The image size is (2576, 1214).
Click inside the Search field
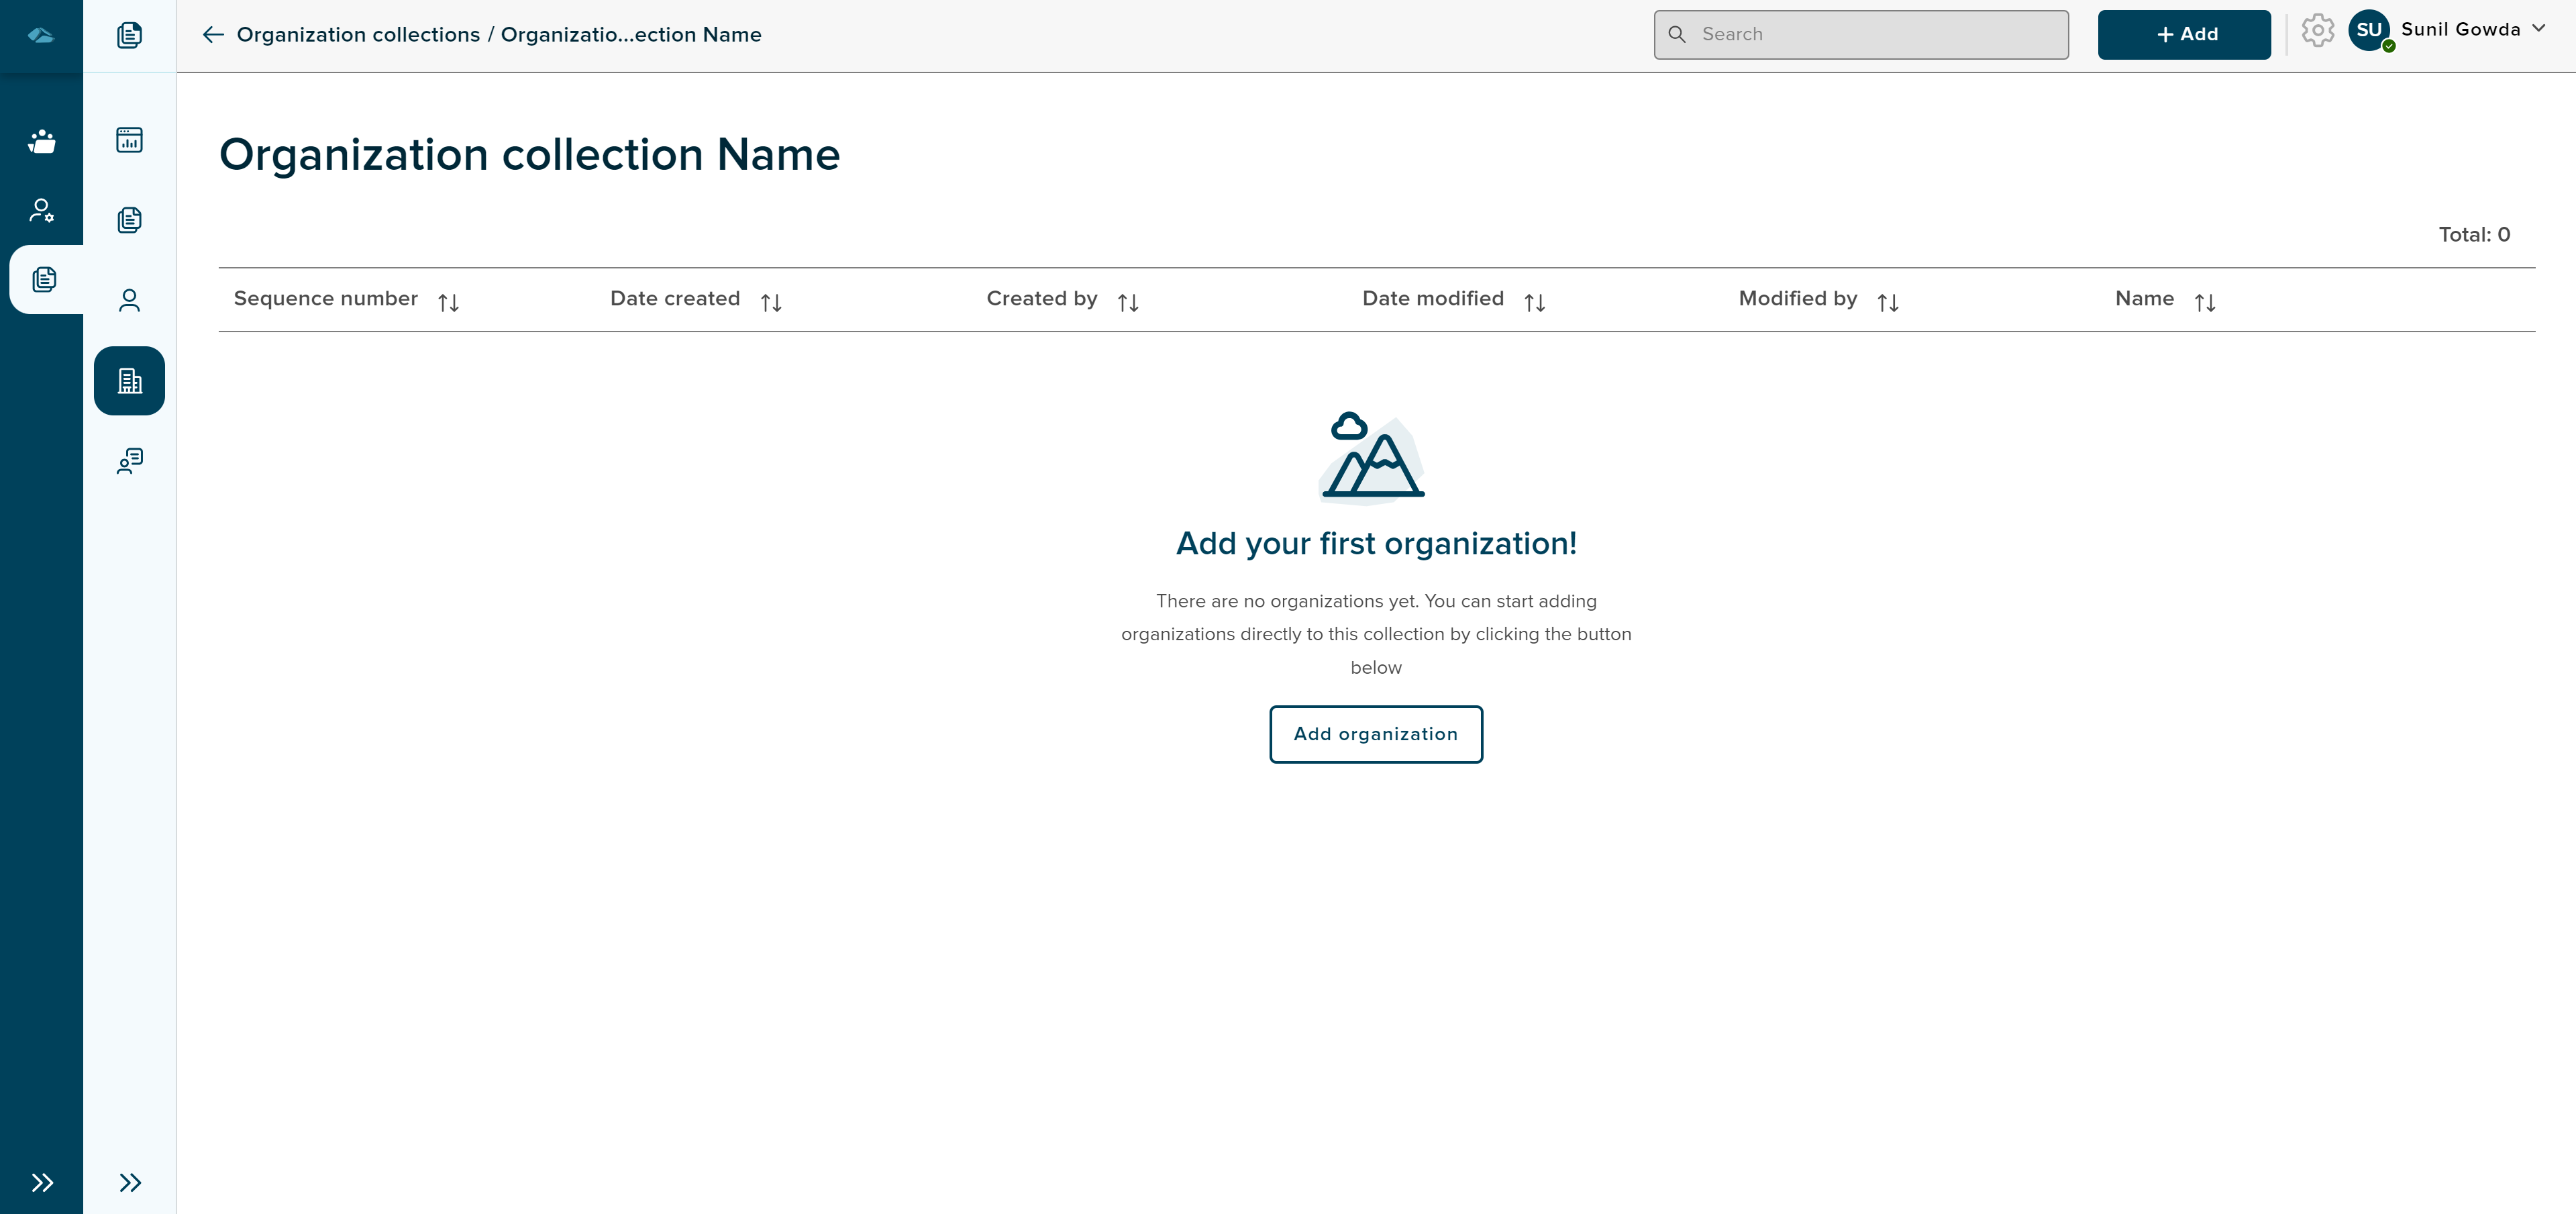point(1860,34)
